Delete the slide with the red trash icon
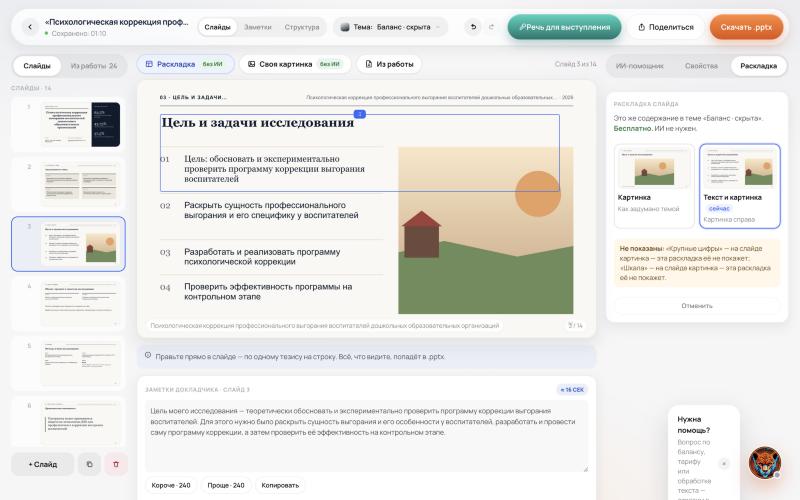Viewport: 800px width, 500px height. coord(116,464)
